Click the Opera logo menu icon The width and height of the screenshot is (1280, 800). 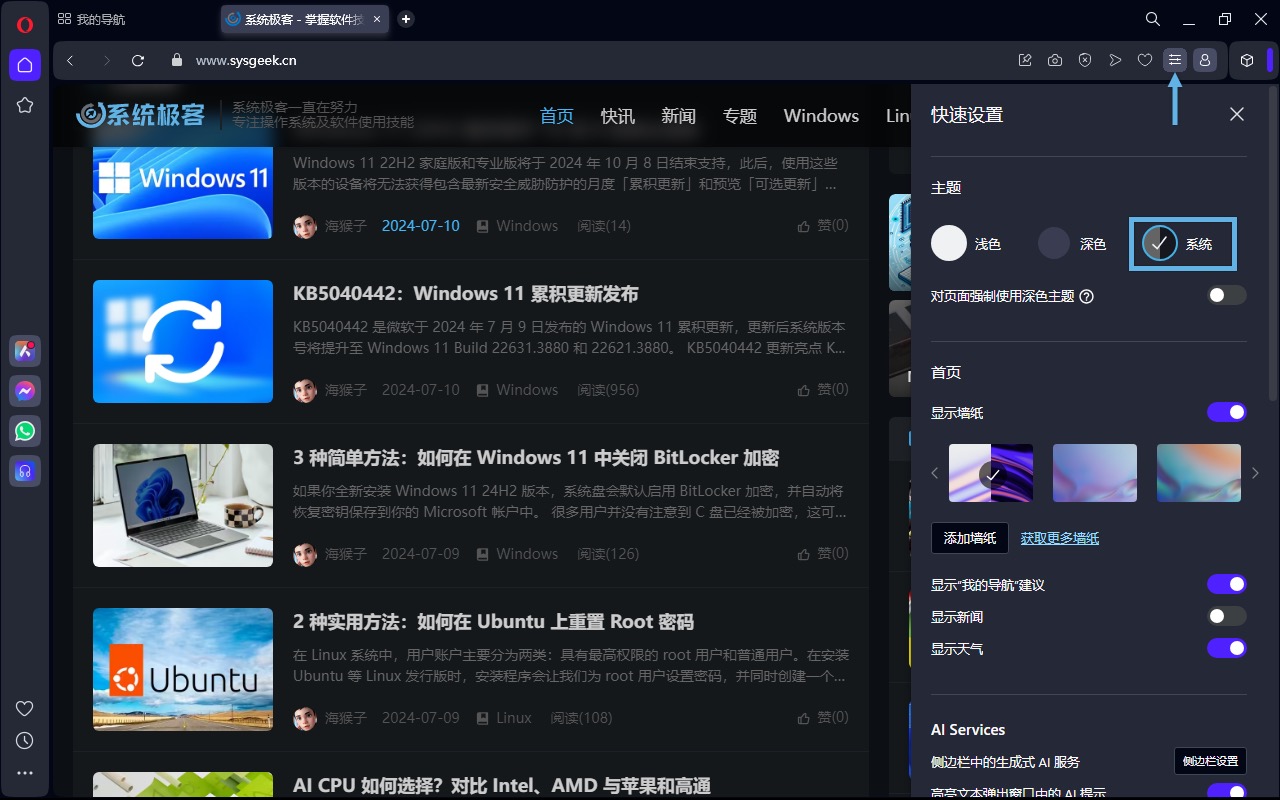(x=25, y=25)
